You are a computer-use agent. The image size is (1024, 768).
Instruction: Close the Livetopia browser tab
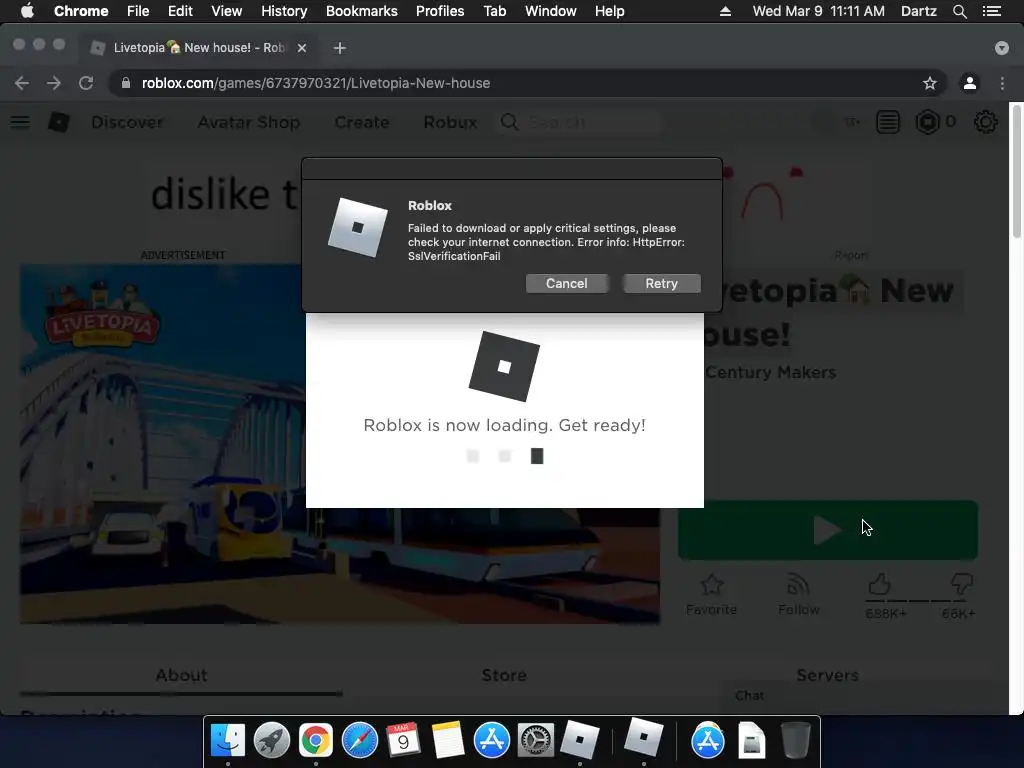point(302,48)
